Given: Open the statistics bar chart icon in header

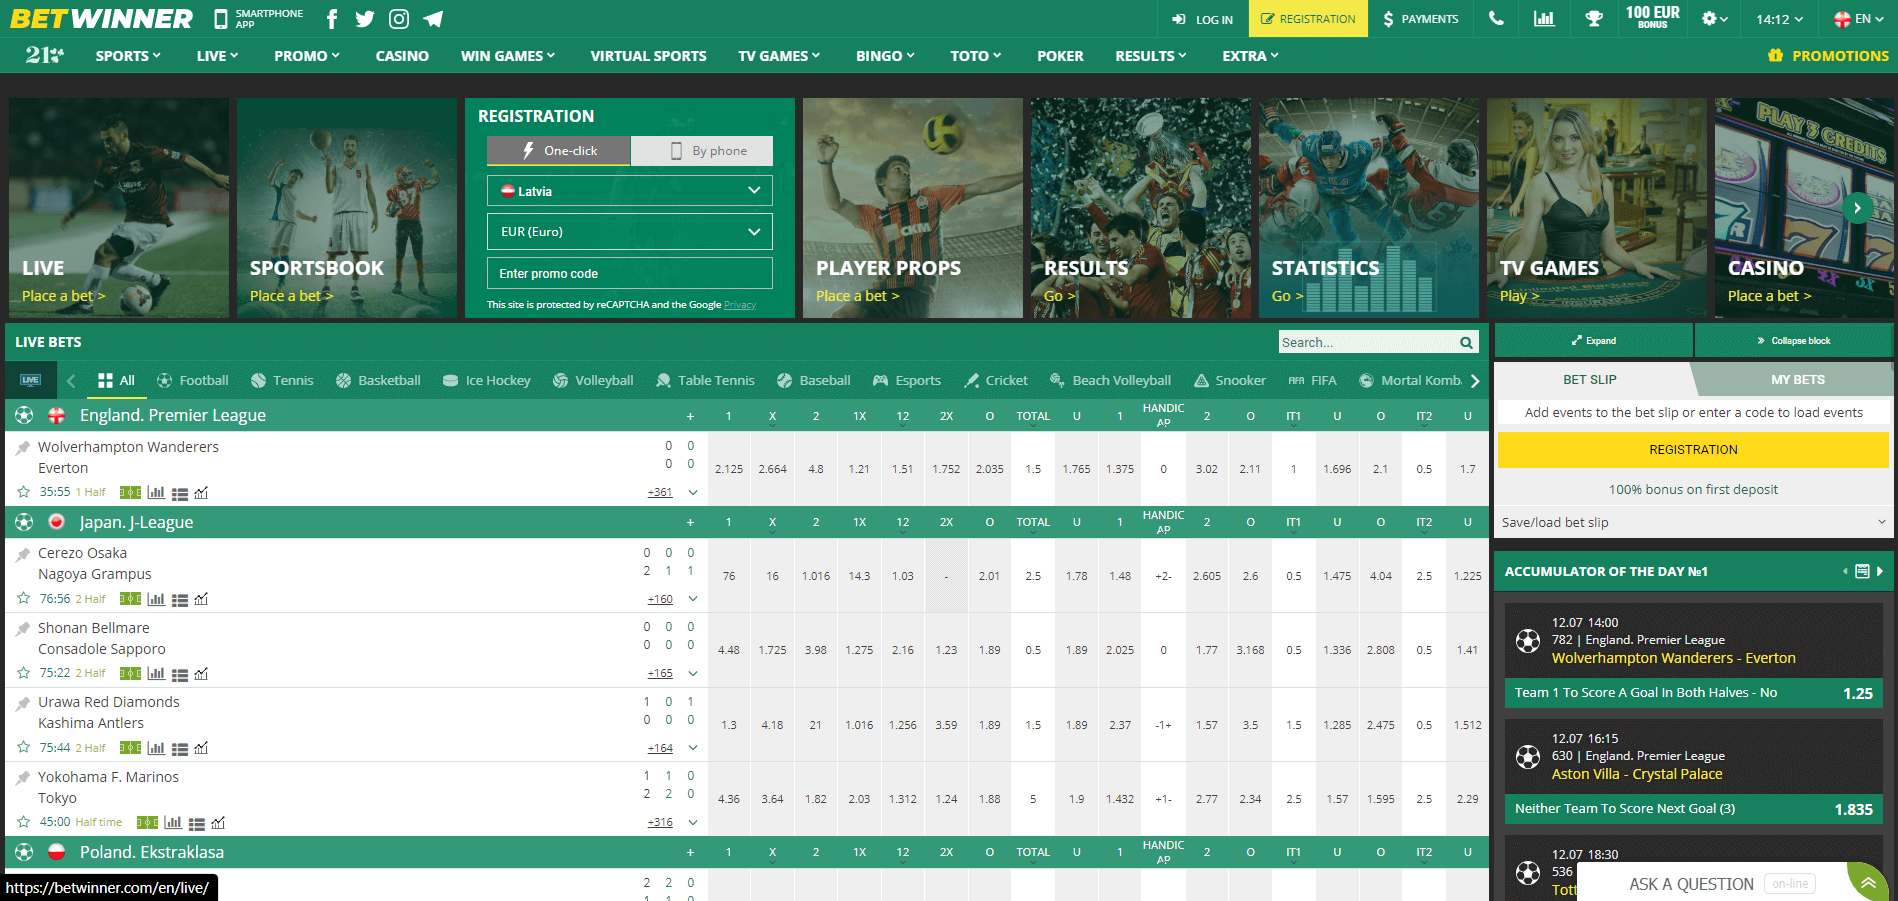Looking at the screenshot, I should click(x=1544, y=18).
